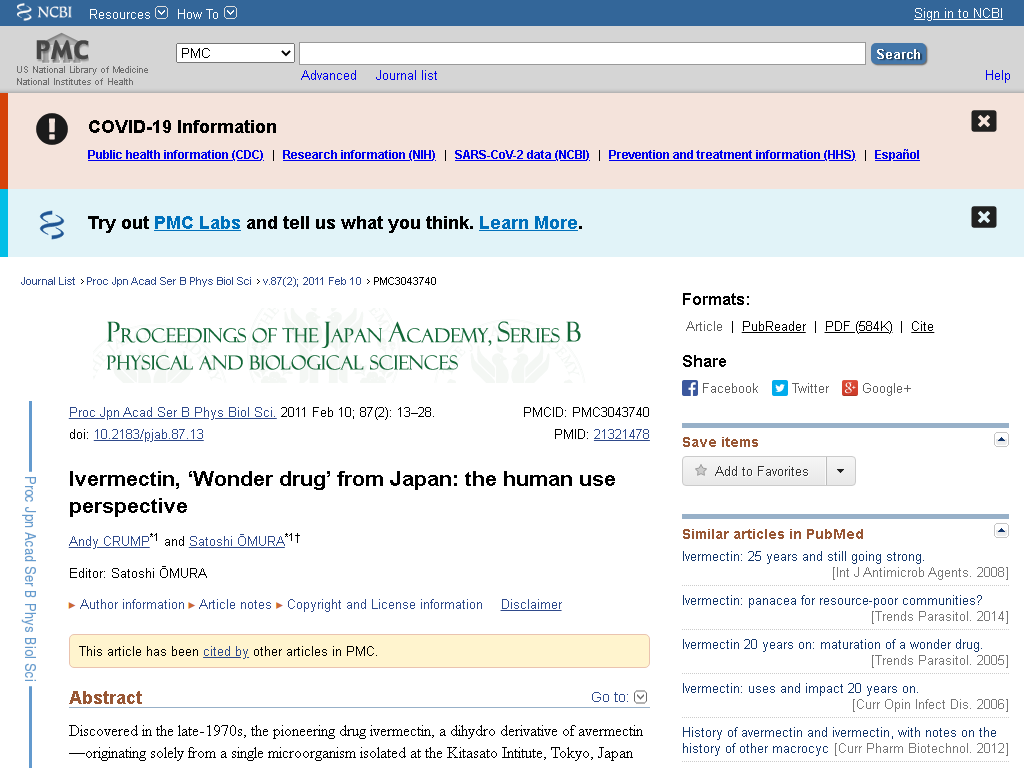Open v.87(2); 2011 Feb 10 breadcrumb
The image size is (1024, 768).
pyautogui.click(x=312, y=281)
